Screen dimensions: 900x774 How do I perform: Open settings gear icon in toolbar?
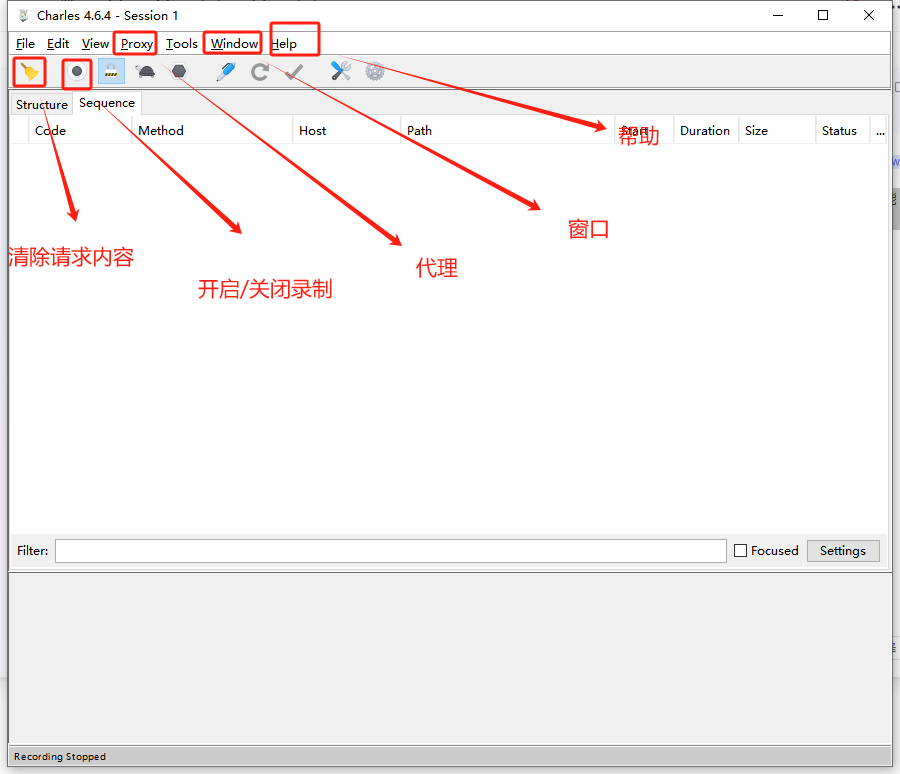coord(375,72)
